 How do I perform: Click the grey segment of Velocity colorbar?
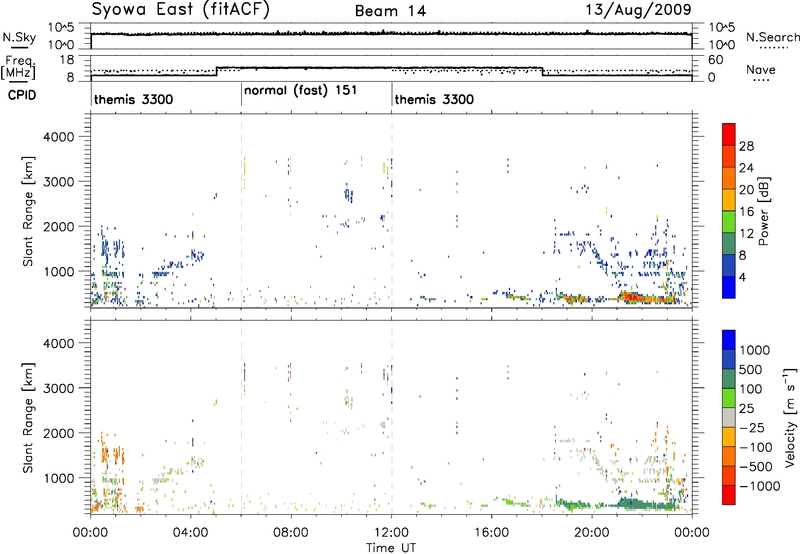(x=729, y=418)
